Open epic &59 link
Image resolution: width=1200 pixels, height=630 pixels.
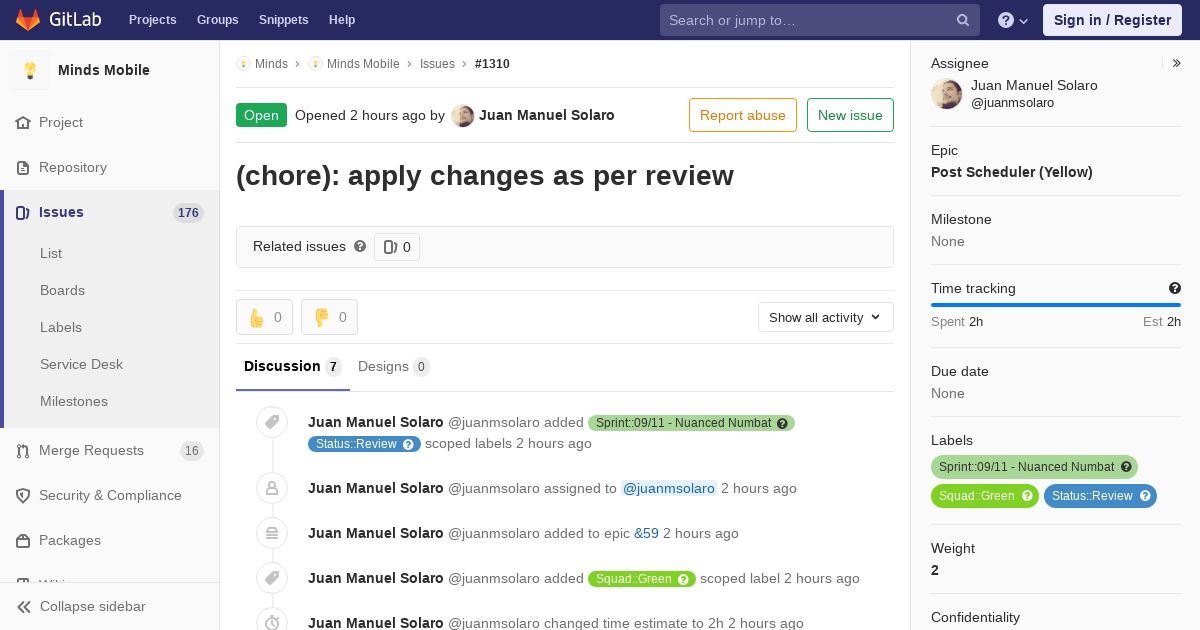pos(646,533)
